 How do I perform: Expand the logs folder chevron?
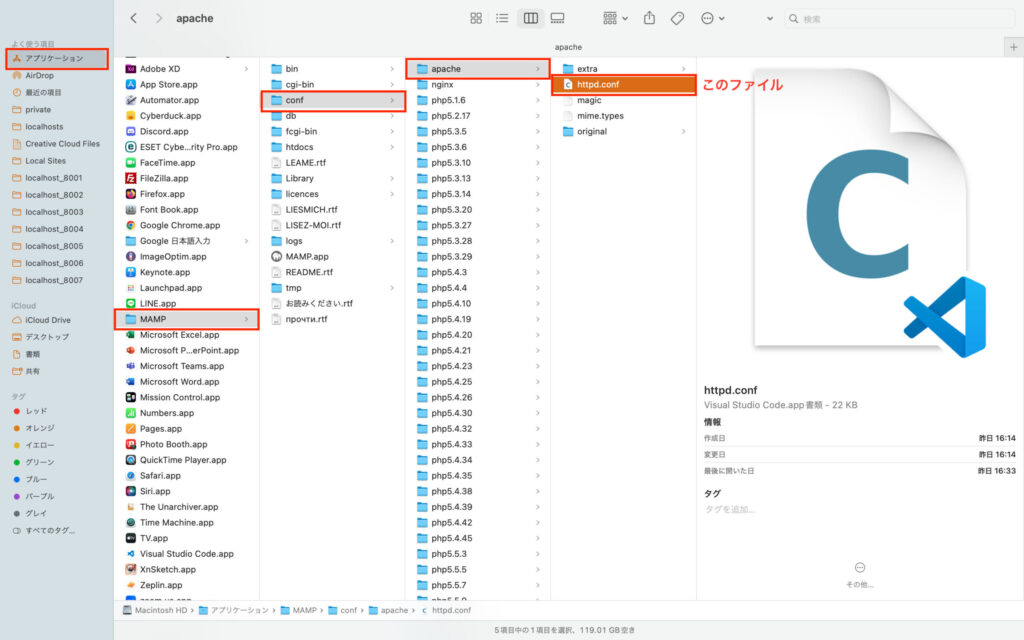[x=392, y=241]
